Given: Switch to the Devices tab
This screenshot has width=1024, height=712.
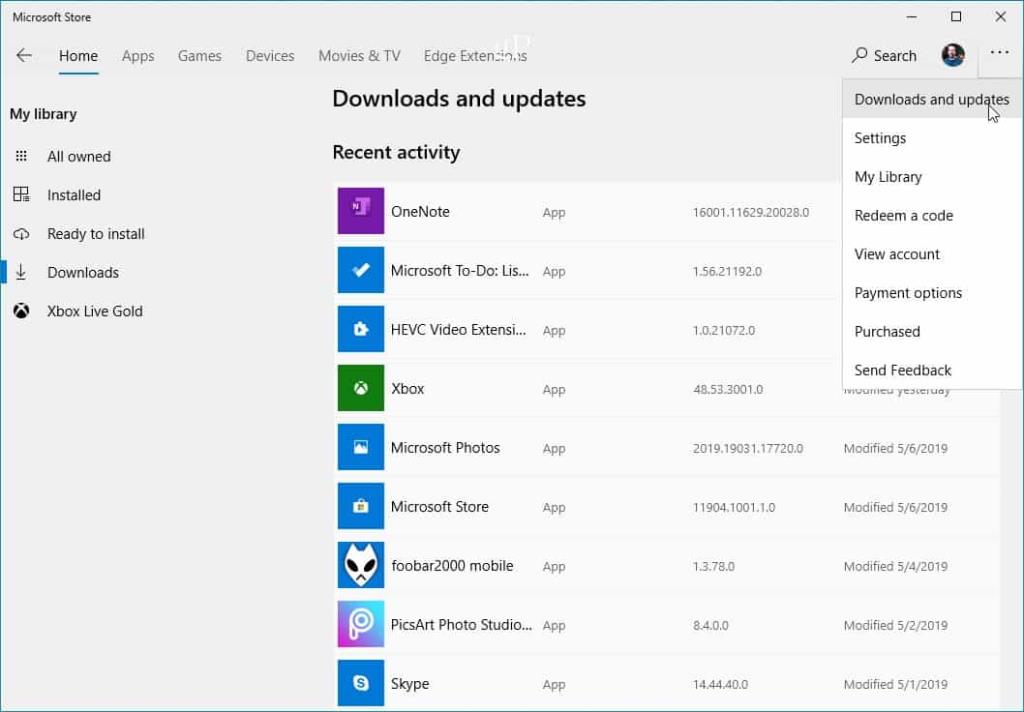Looking at the screenshot, I should click(x=270, y=56).
